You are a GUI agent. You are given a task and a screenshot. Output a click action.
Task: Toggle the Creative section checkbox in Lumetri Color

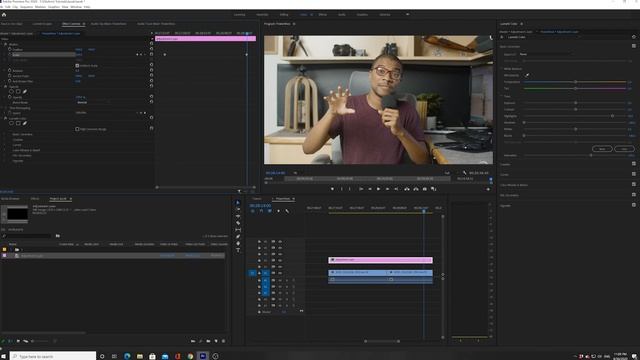[x=634, y=164]
